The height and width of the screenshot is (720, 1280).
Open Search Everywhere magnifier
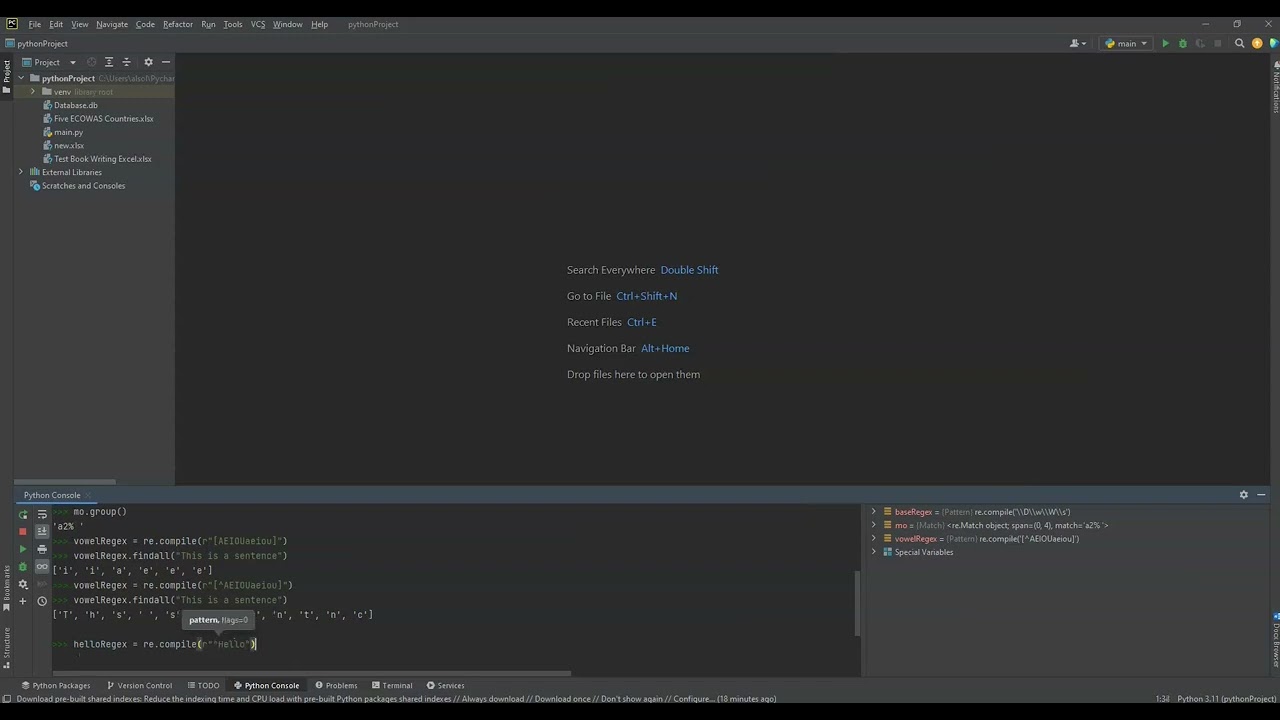point(1240,43)
